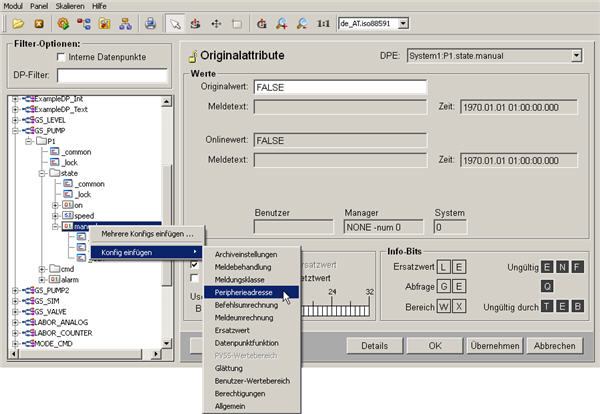Click the print toolbar icon
Viewport: 600px width, 414px height.
[149, 21]
